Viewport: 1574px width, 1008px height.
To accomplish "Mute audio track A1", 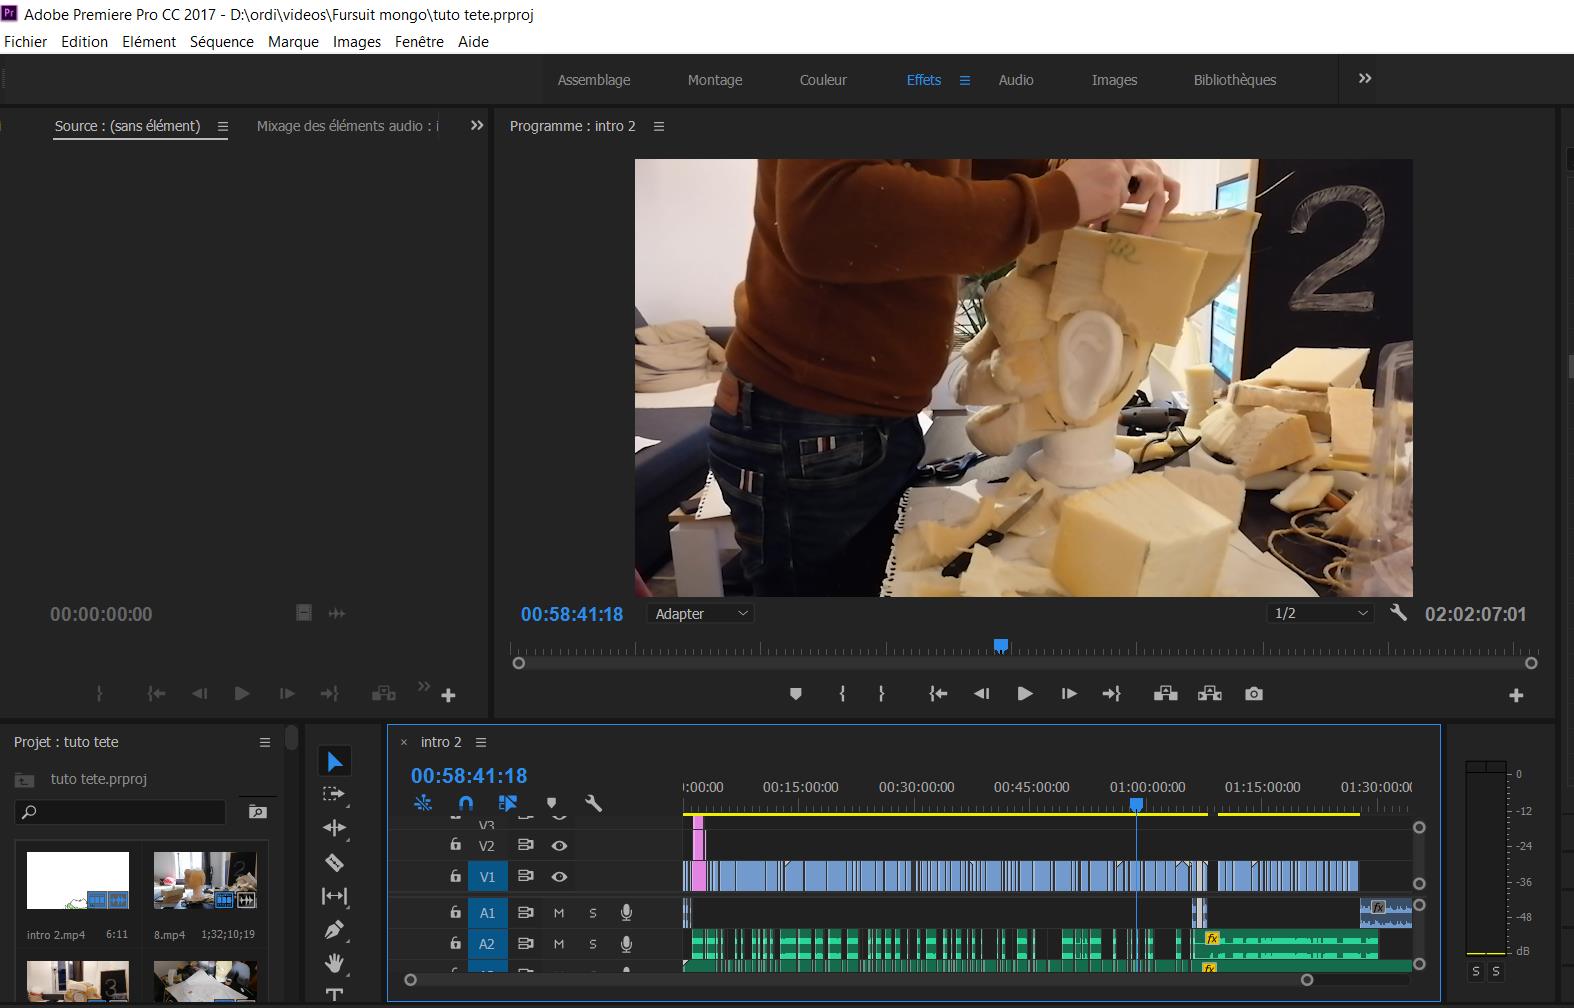I will (559, 913).
